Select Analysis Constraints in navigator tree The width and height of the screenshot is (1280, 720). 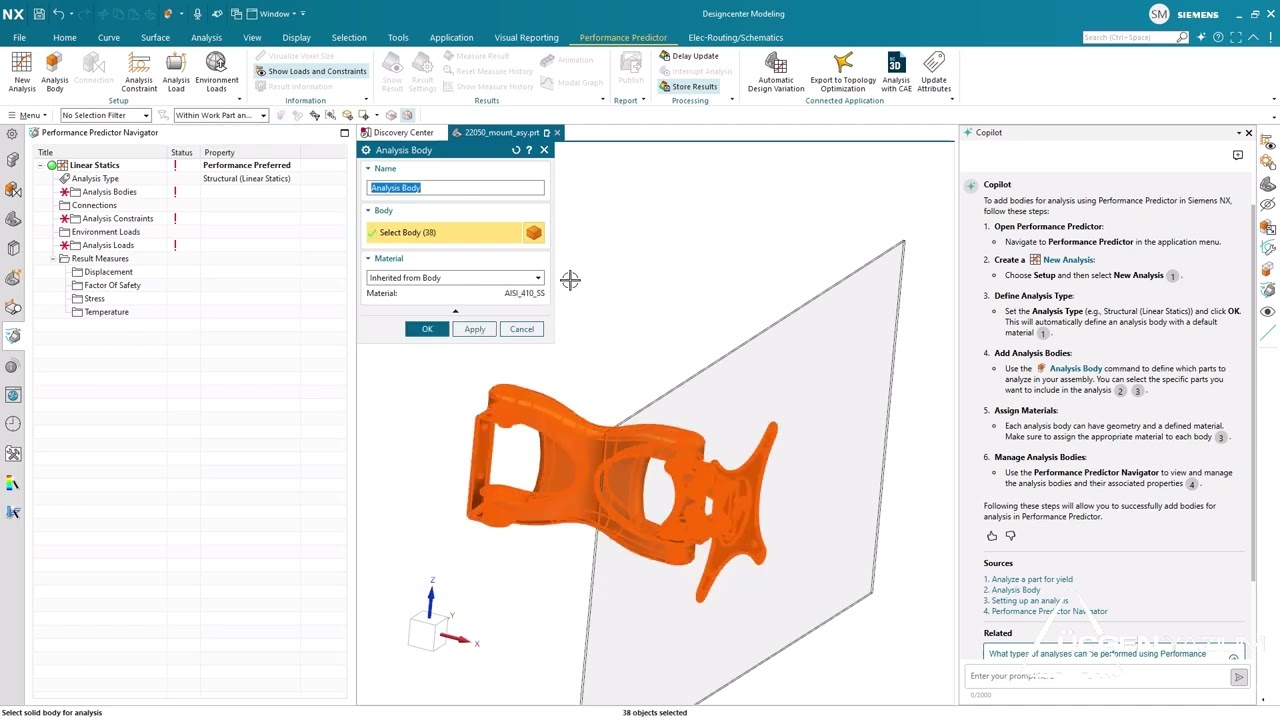(118, 219)
